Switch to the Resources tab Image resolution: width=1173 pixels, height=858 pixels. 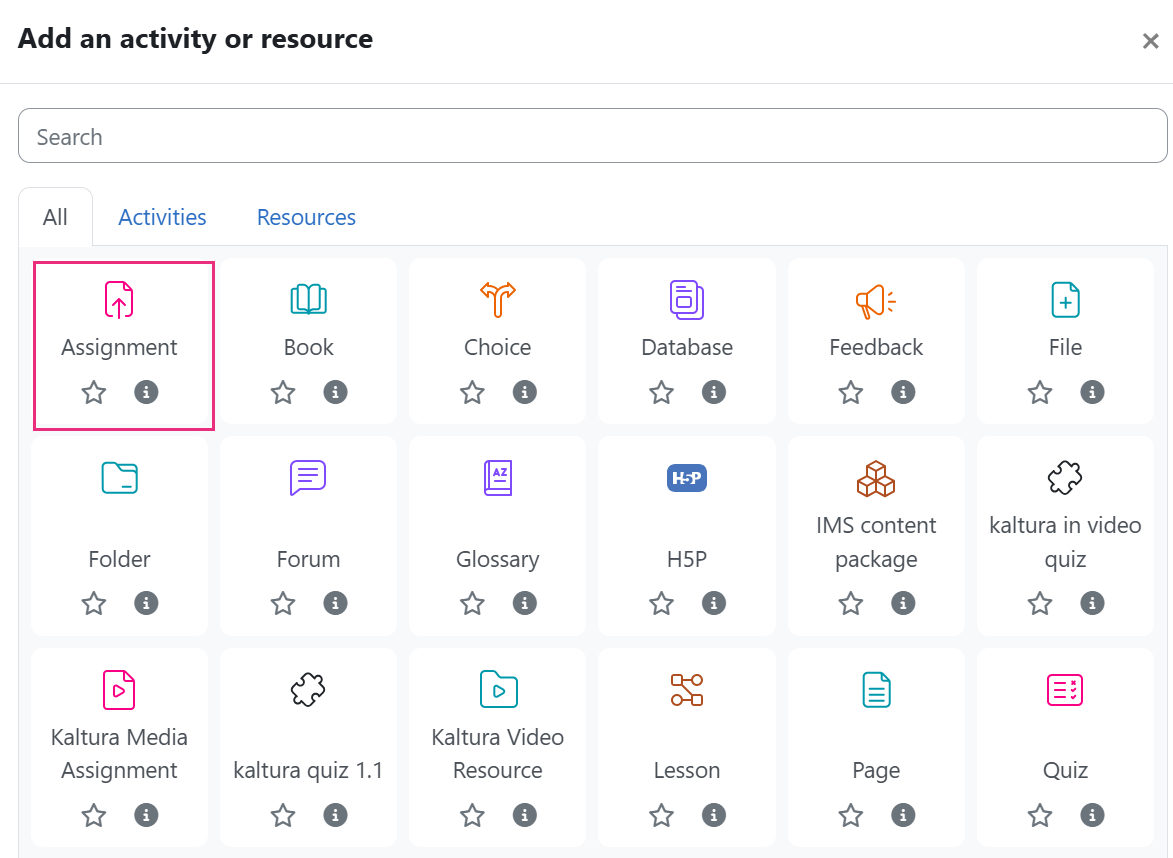pyautogui.click(x=306, y=217)
